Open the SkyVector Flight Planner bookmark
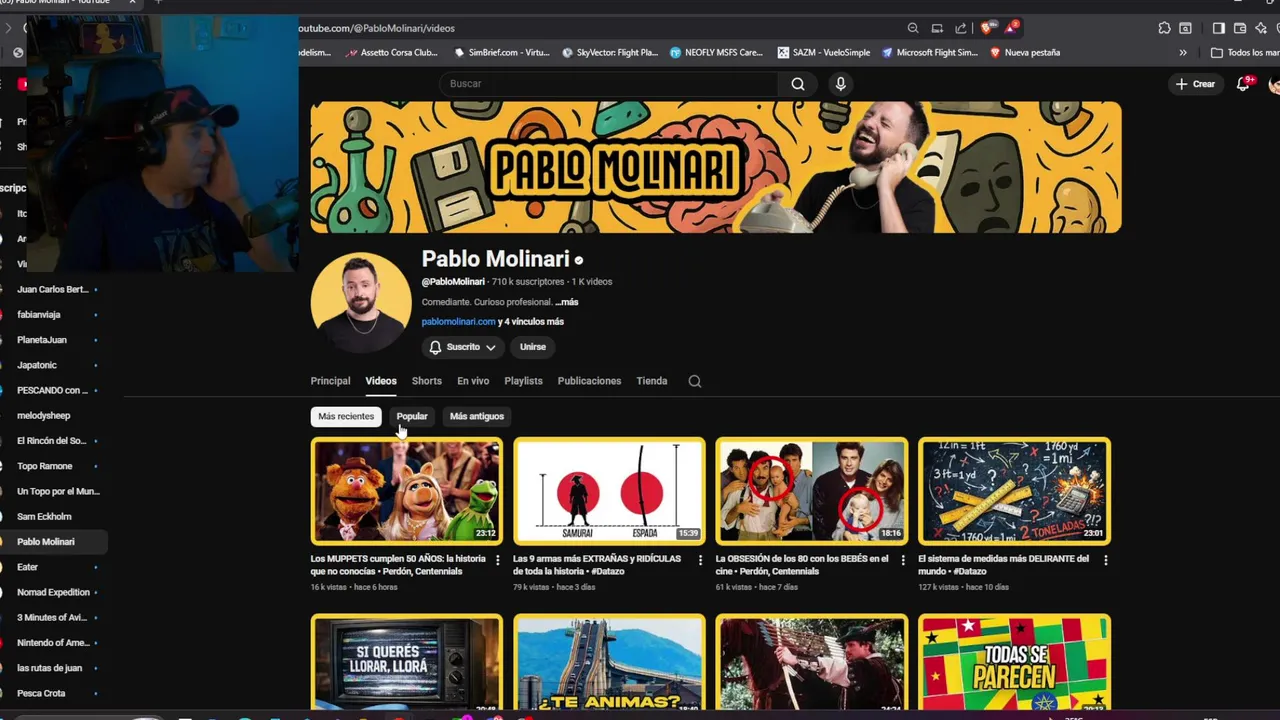The image size is (1280, 720). [610, 52]
